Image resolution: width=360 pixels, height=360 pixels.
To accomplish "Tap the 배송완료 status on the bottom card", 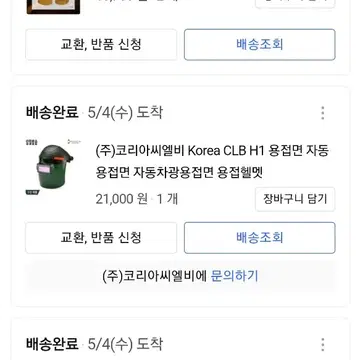I will point(52,344).
